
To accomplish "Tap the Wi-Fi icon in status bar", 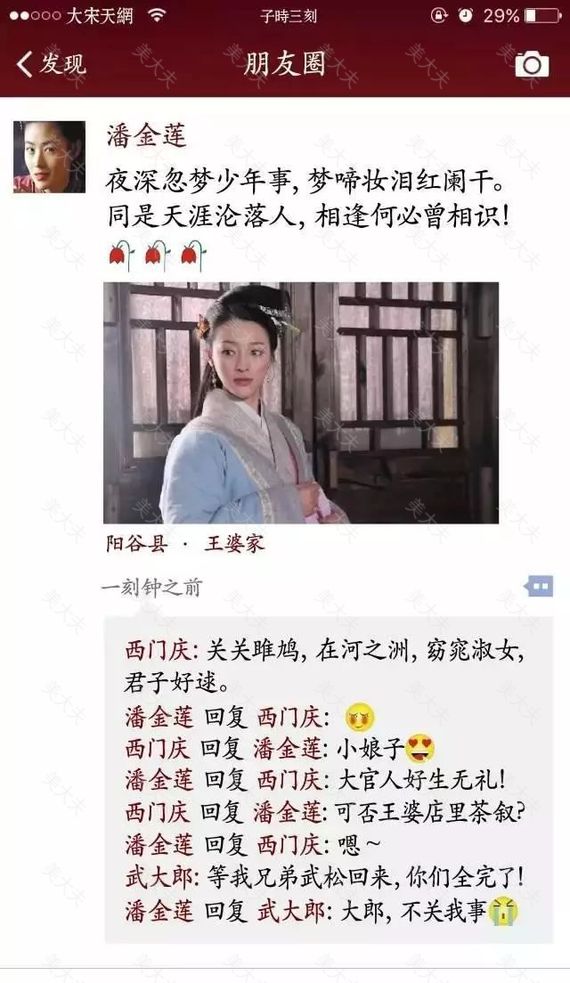I will pyautogui.click(x=156, y=16).
